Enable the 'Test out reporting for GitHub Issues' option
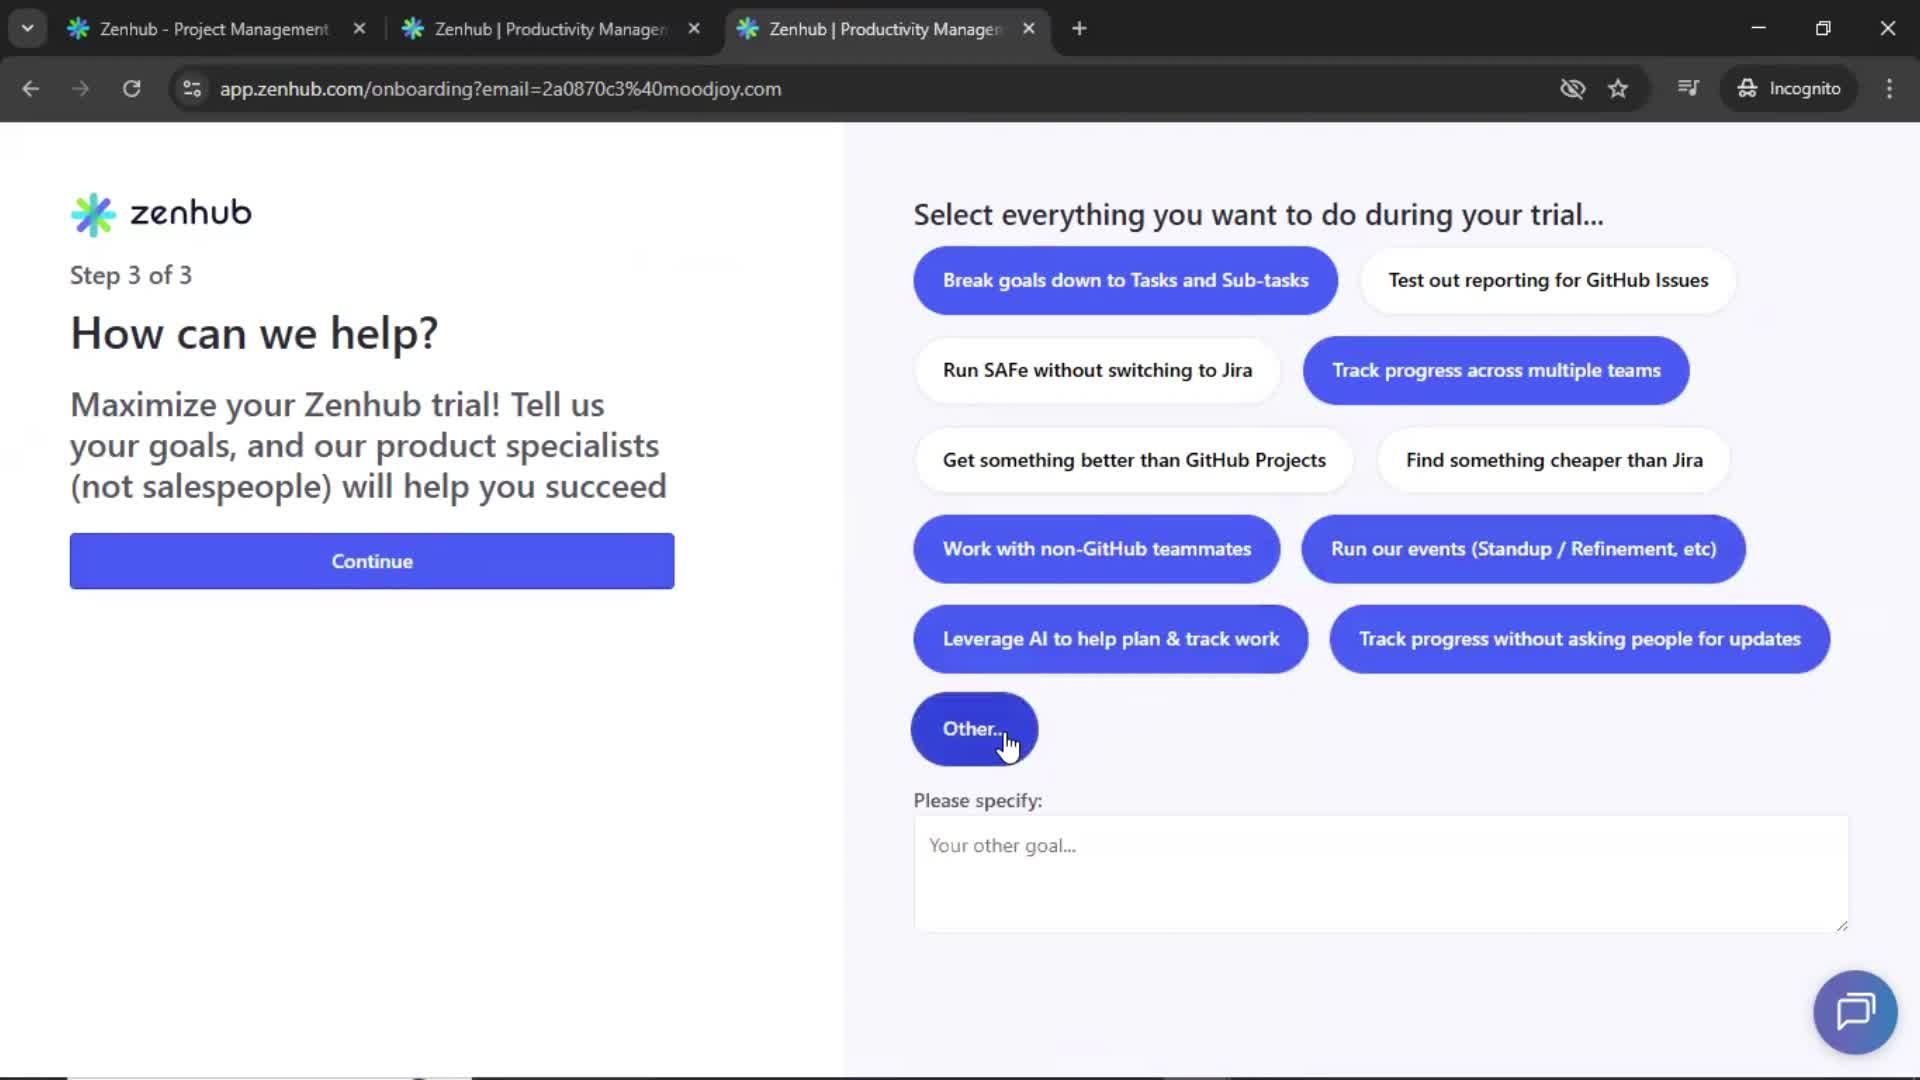Viewport: 1920px width, 1080px height. 1547,280
